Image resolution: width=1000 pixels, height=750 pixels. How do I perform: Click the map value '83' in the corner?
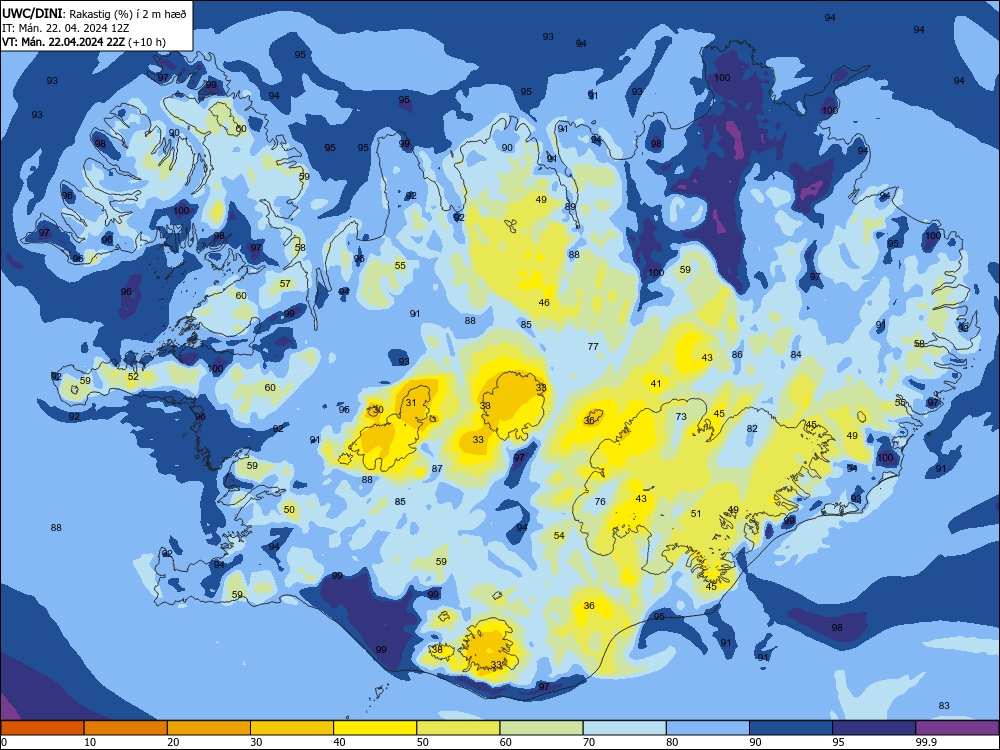pos(944,705)
